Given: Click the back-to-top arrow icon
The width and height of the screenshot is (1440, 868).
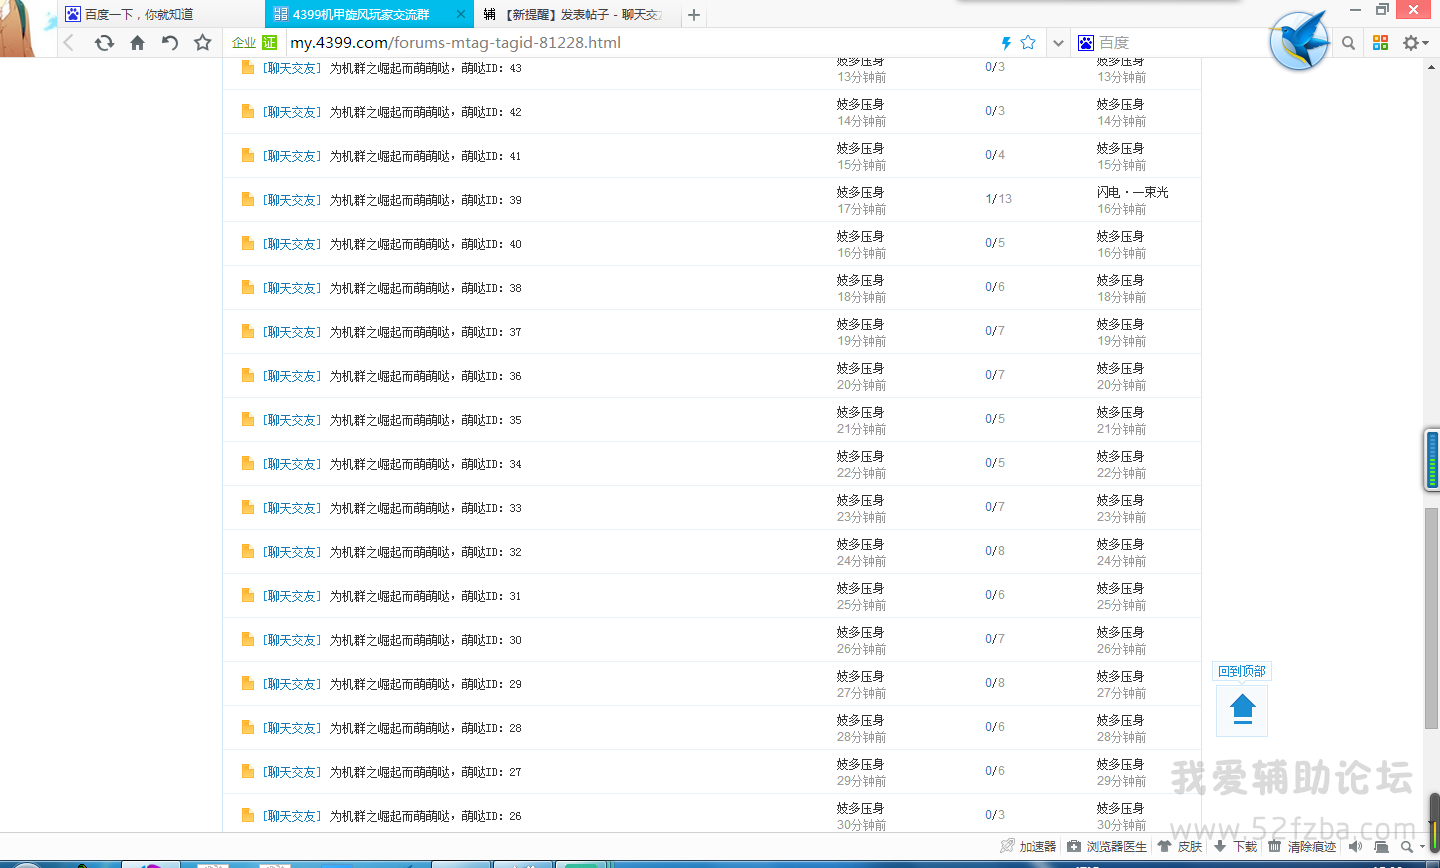Looking at the screenshot, I should point(1242,709).
